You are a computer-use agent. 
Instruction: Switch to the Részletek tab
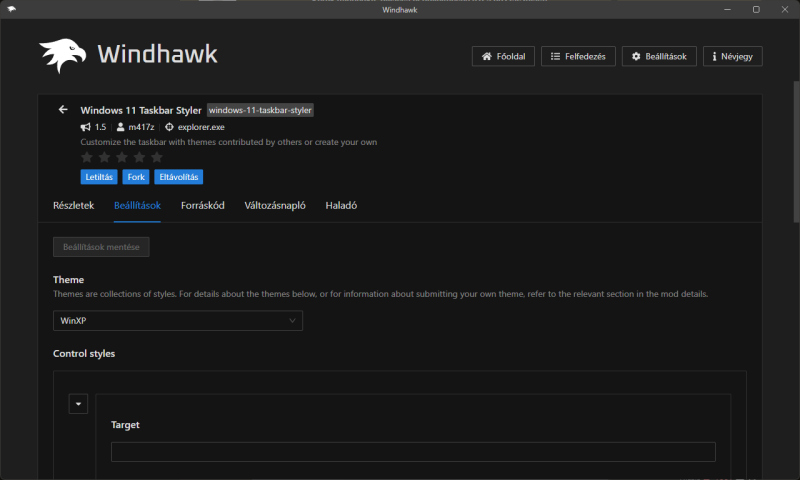coord(73,206)
